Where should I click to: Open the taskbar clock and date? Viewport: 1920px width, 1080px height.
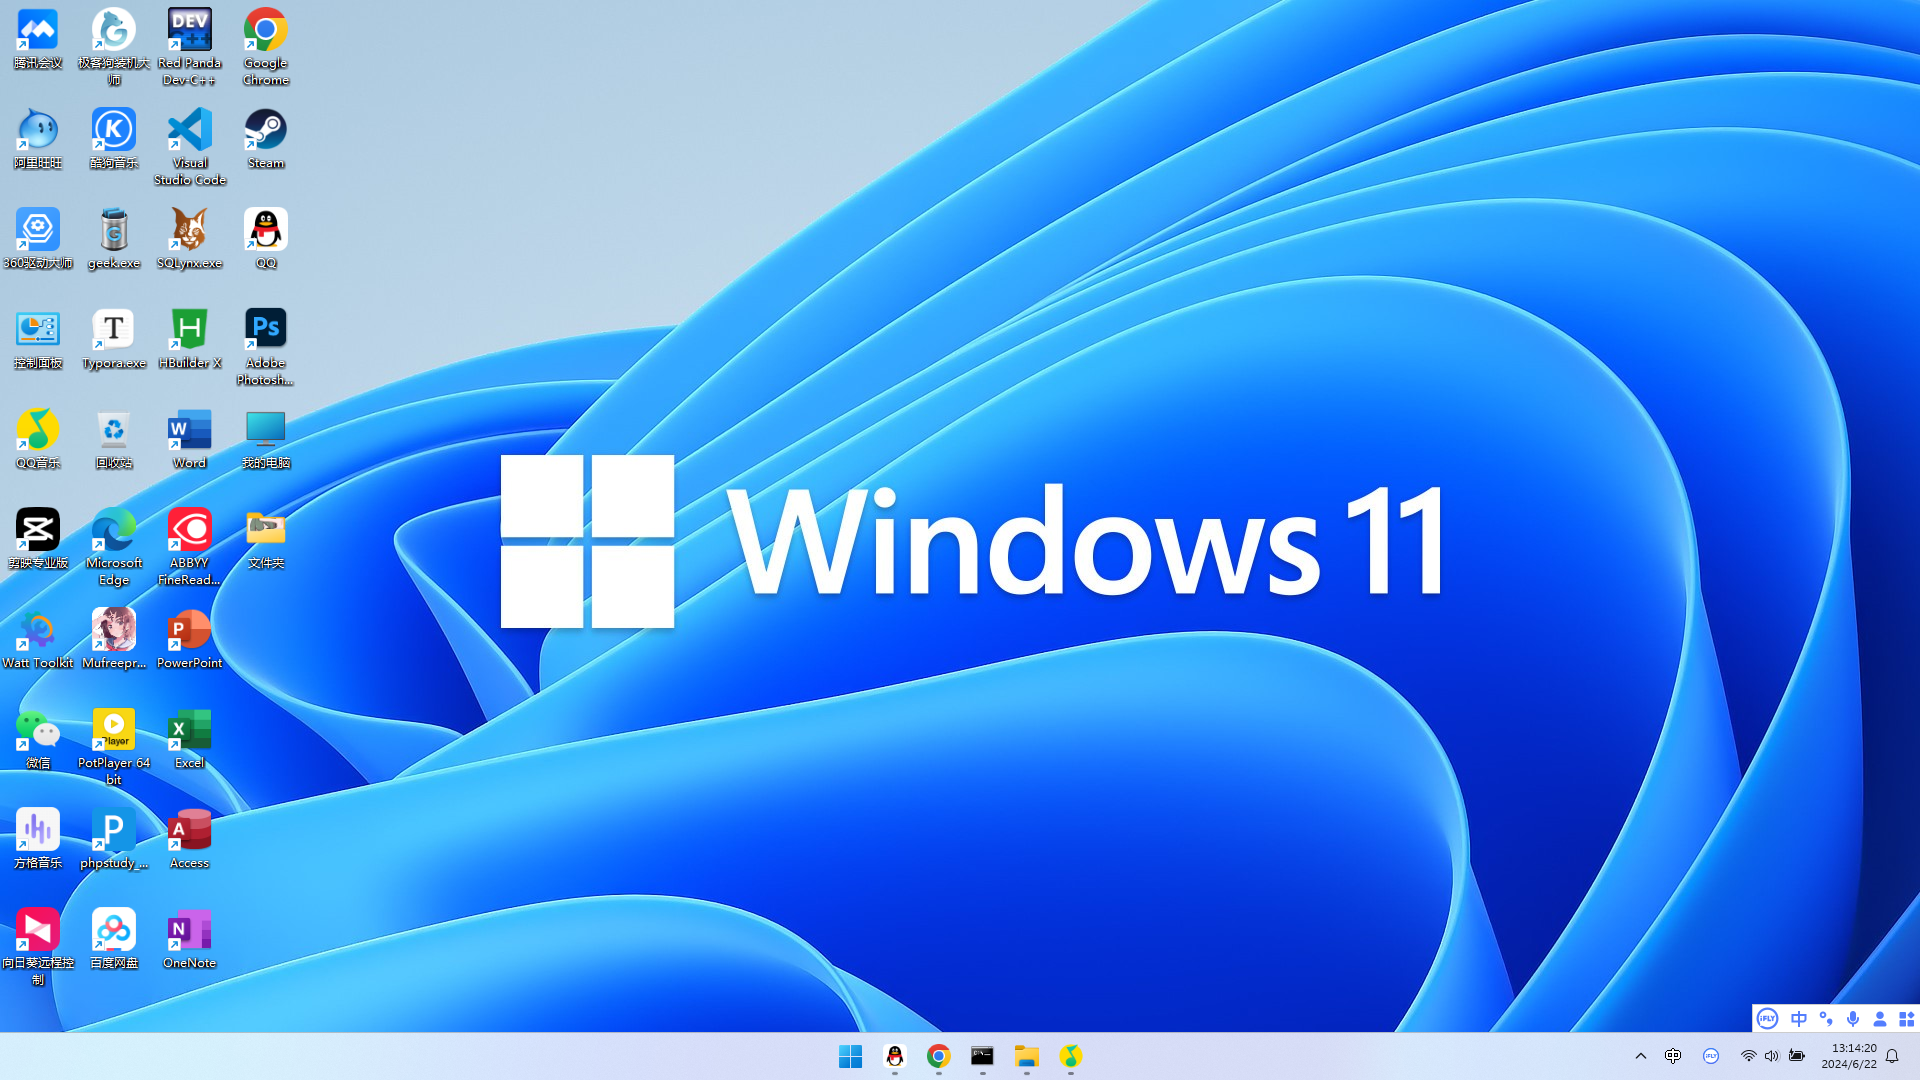(x=1848, y=1056)
